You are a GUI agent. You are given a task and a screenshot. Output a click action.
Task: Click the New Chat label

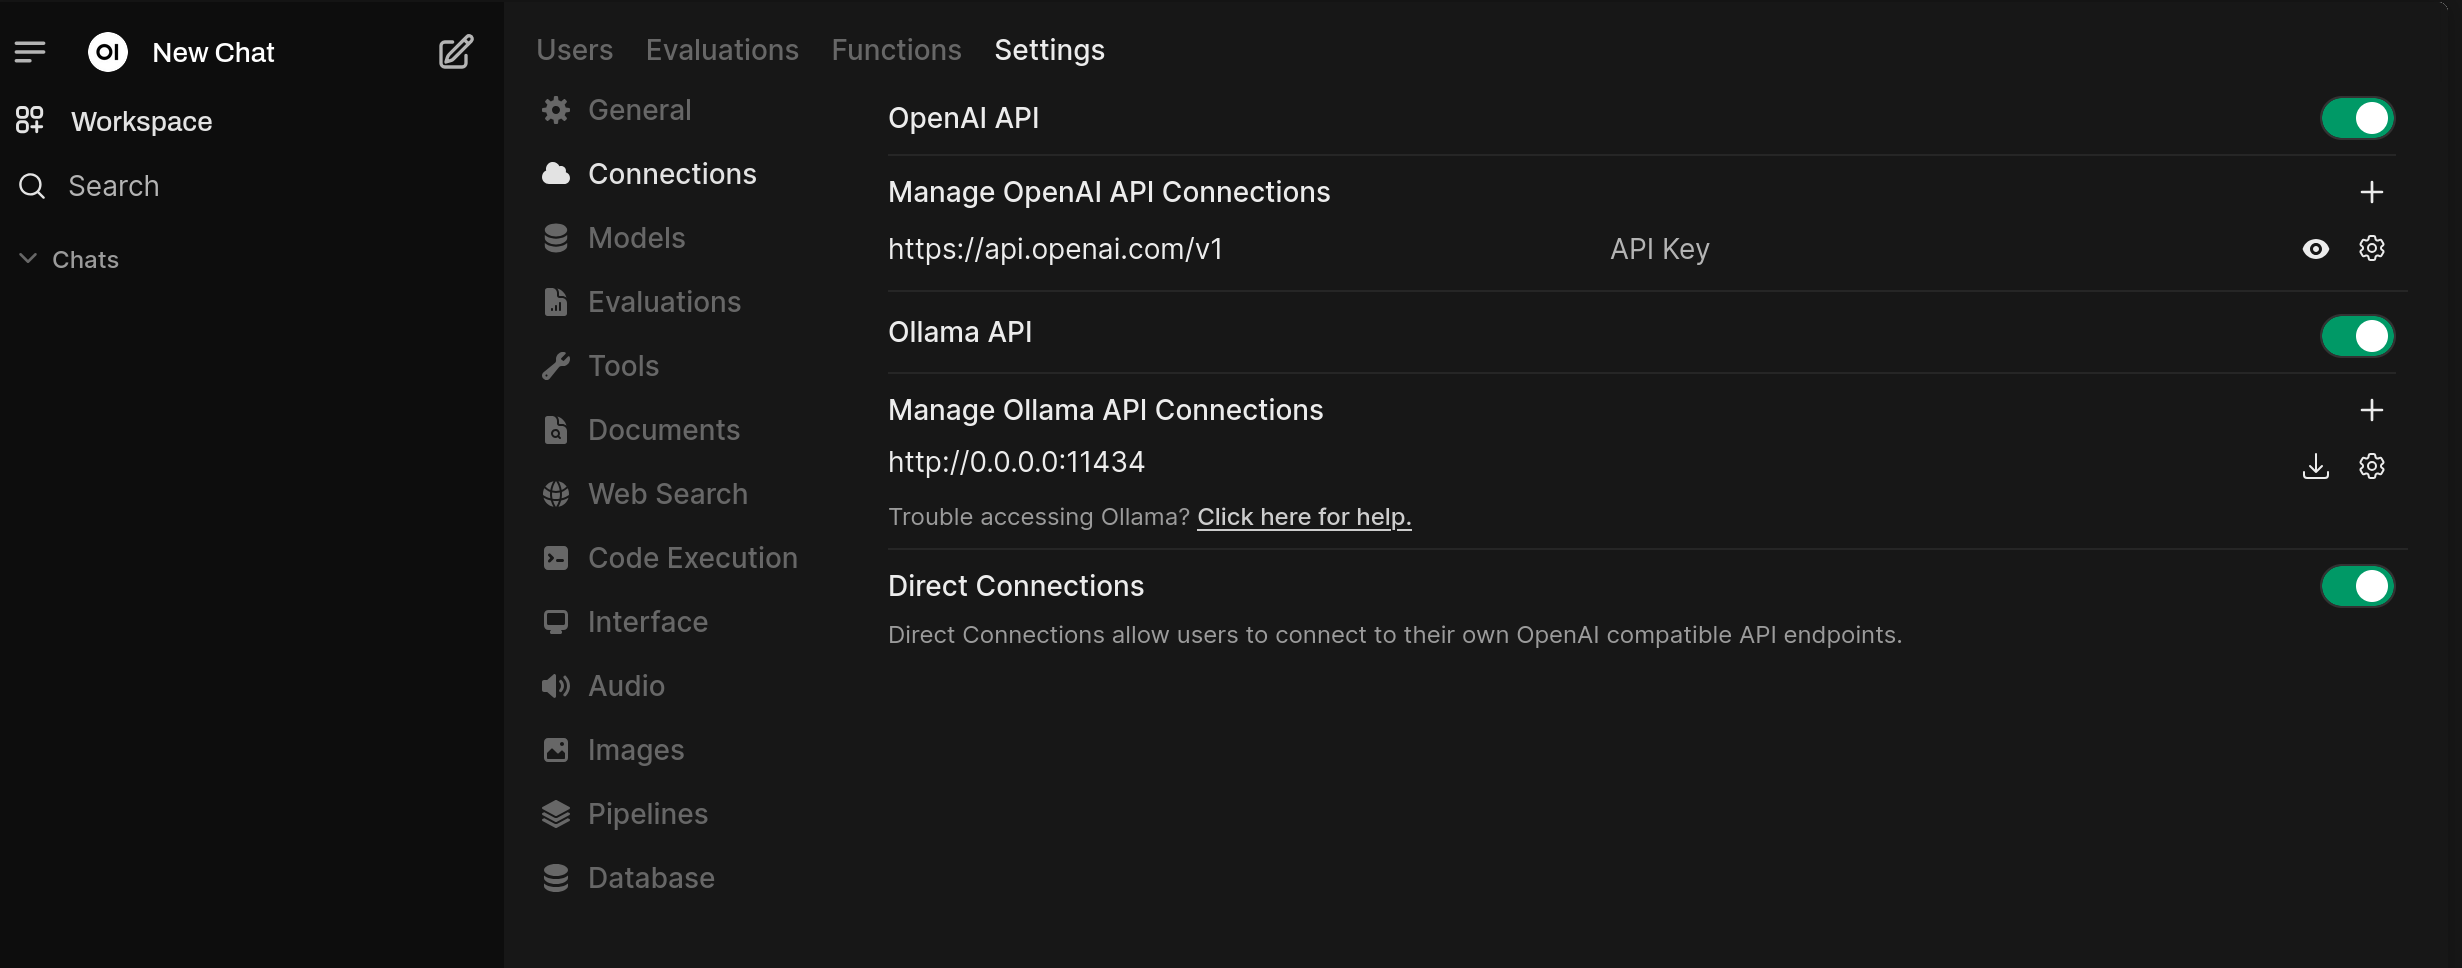pos(213,52)
